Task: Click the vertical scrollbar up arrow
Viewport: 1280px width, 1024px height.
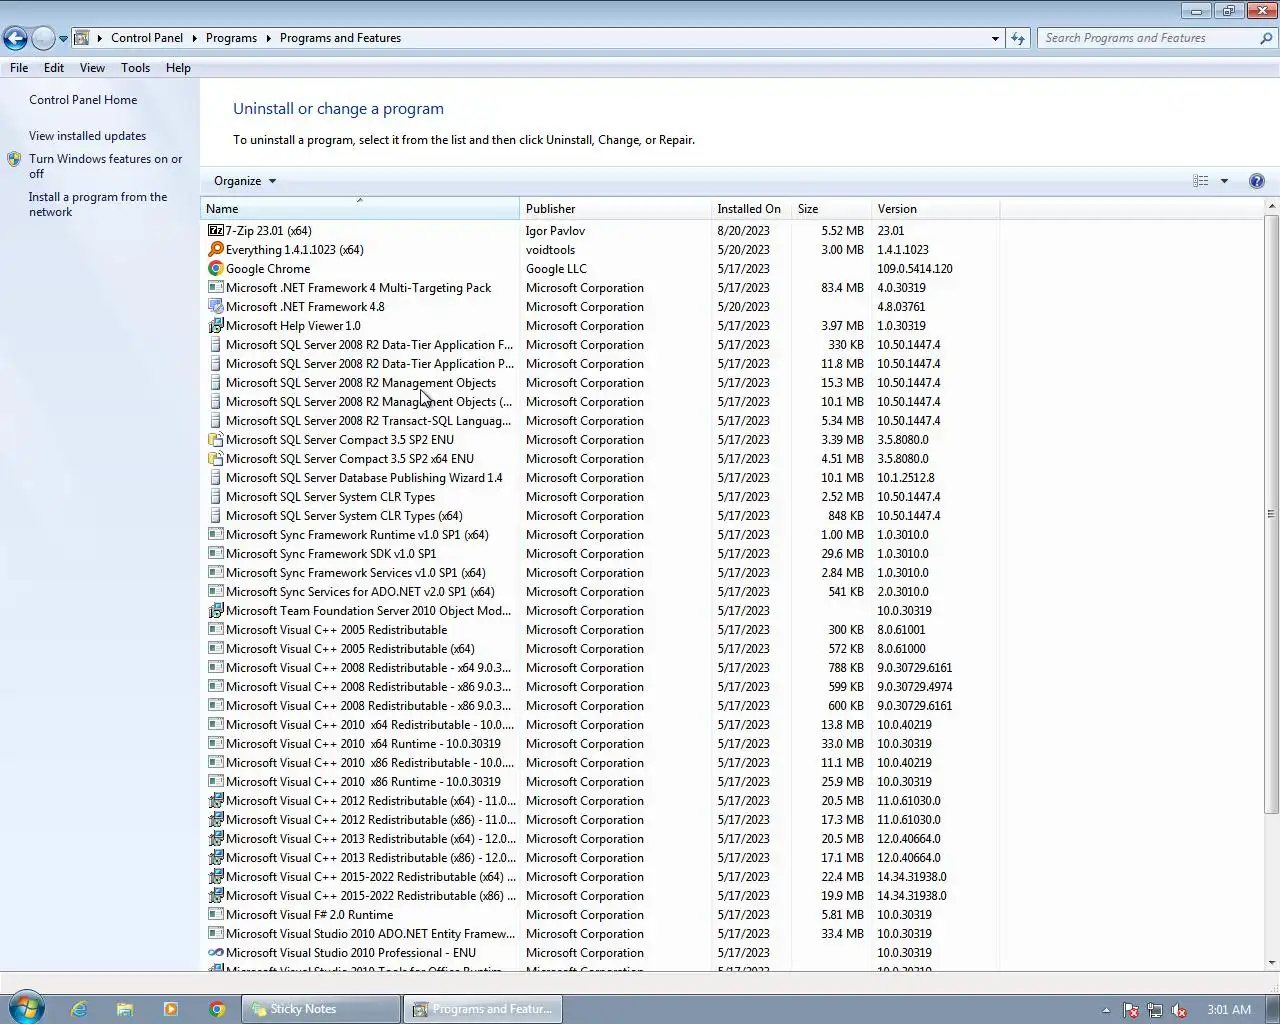Action: pyautogui.click(x=1272, y=207)
